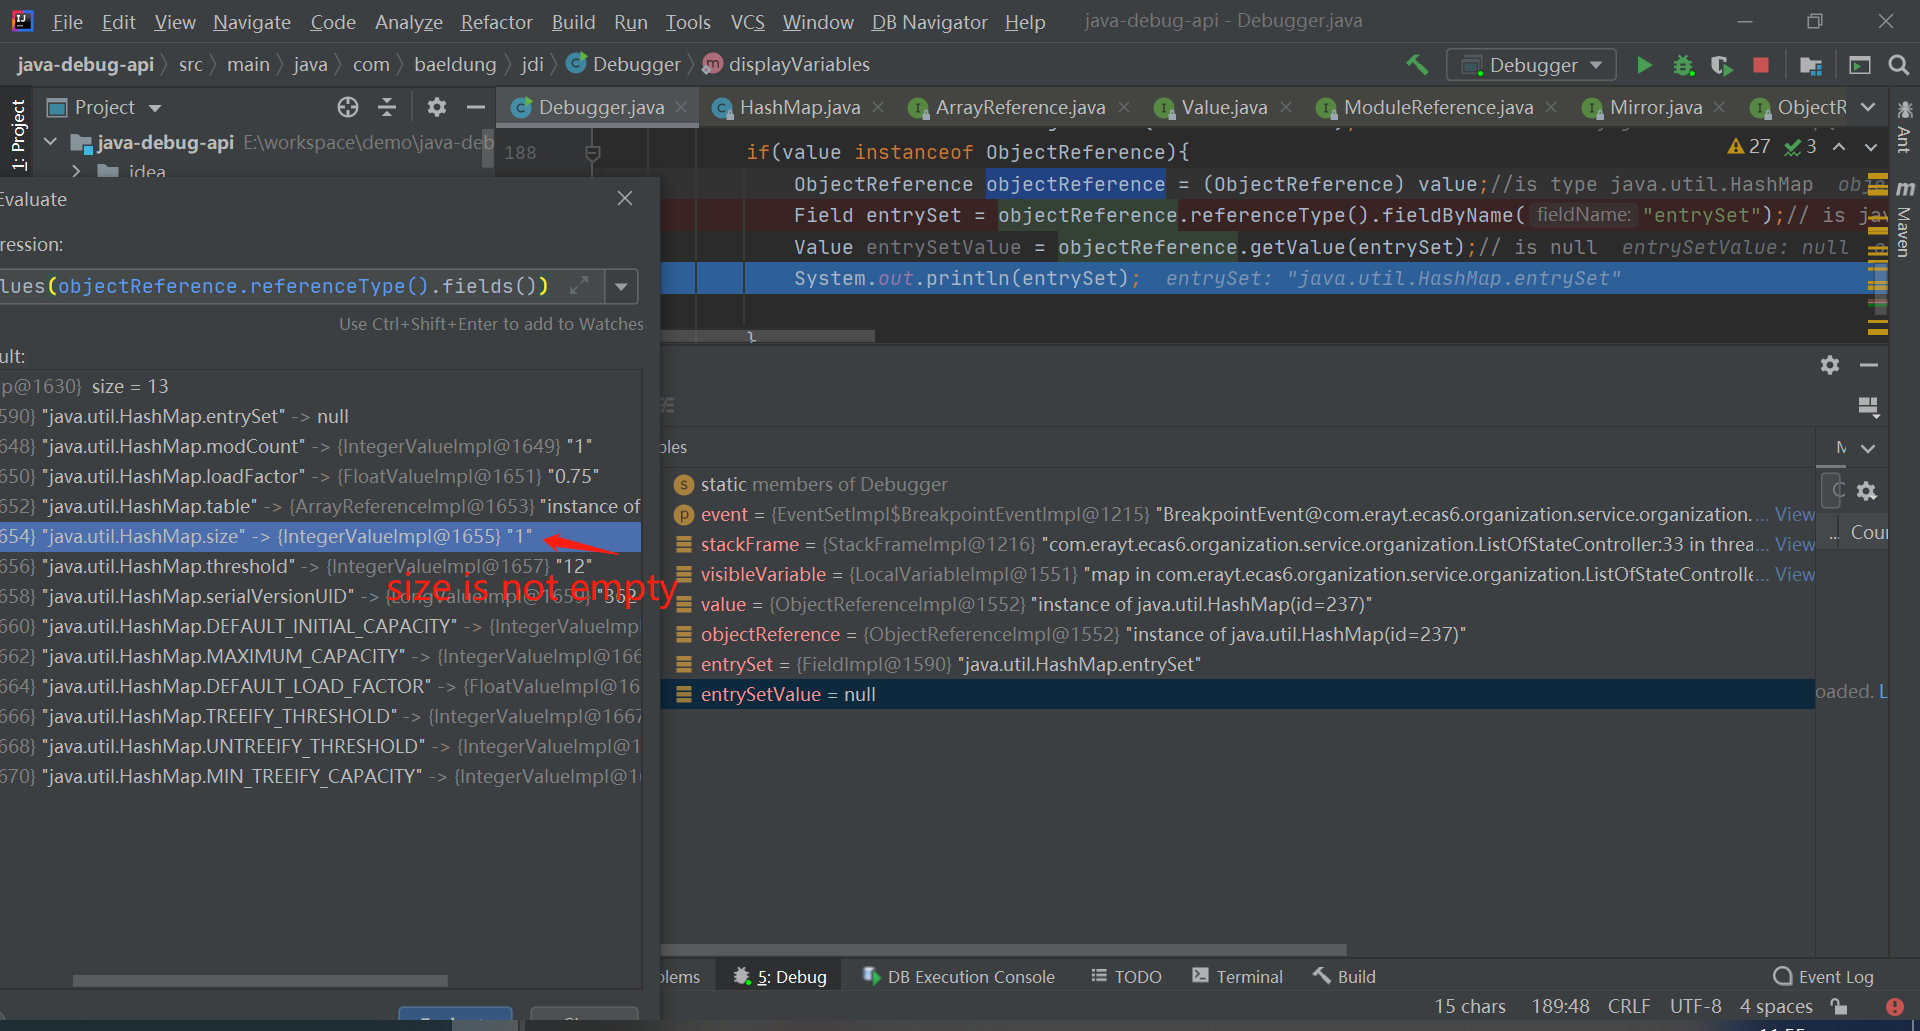Locate current file in Project panel
Screen dimensions: 1920x1031
(347, 107)
